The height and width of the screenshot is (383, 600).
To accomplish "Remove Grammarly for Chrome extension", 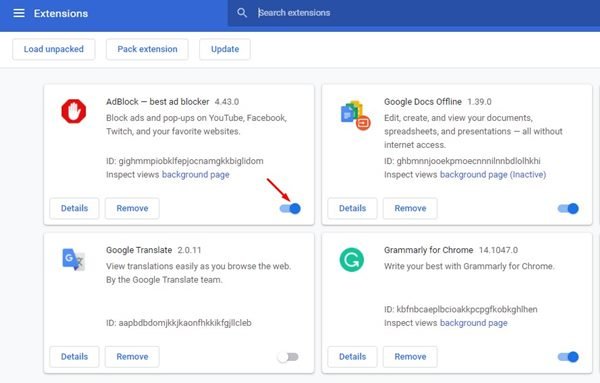I will click(x=410, y=357).
